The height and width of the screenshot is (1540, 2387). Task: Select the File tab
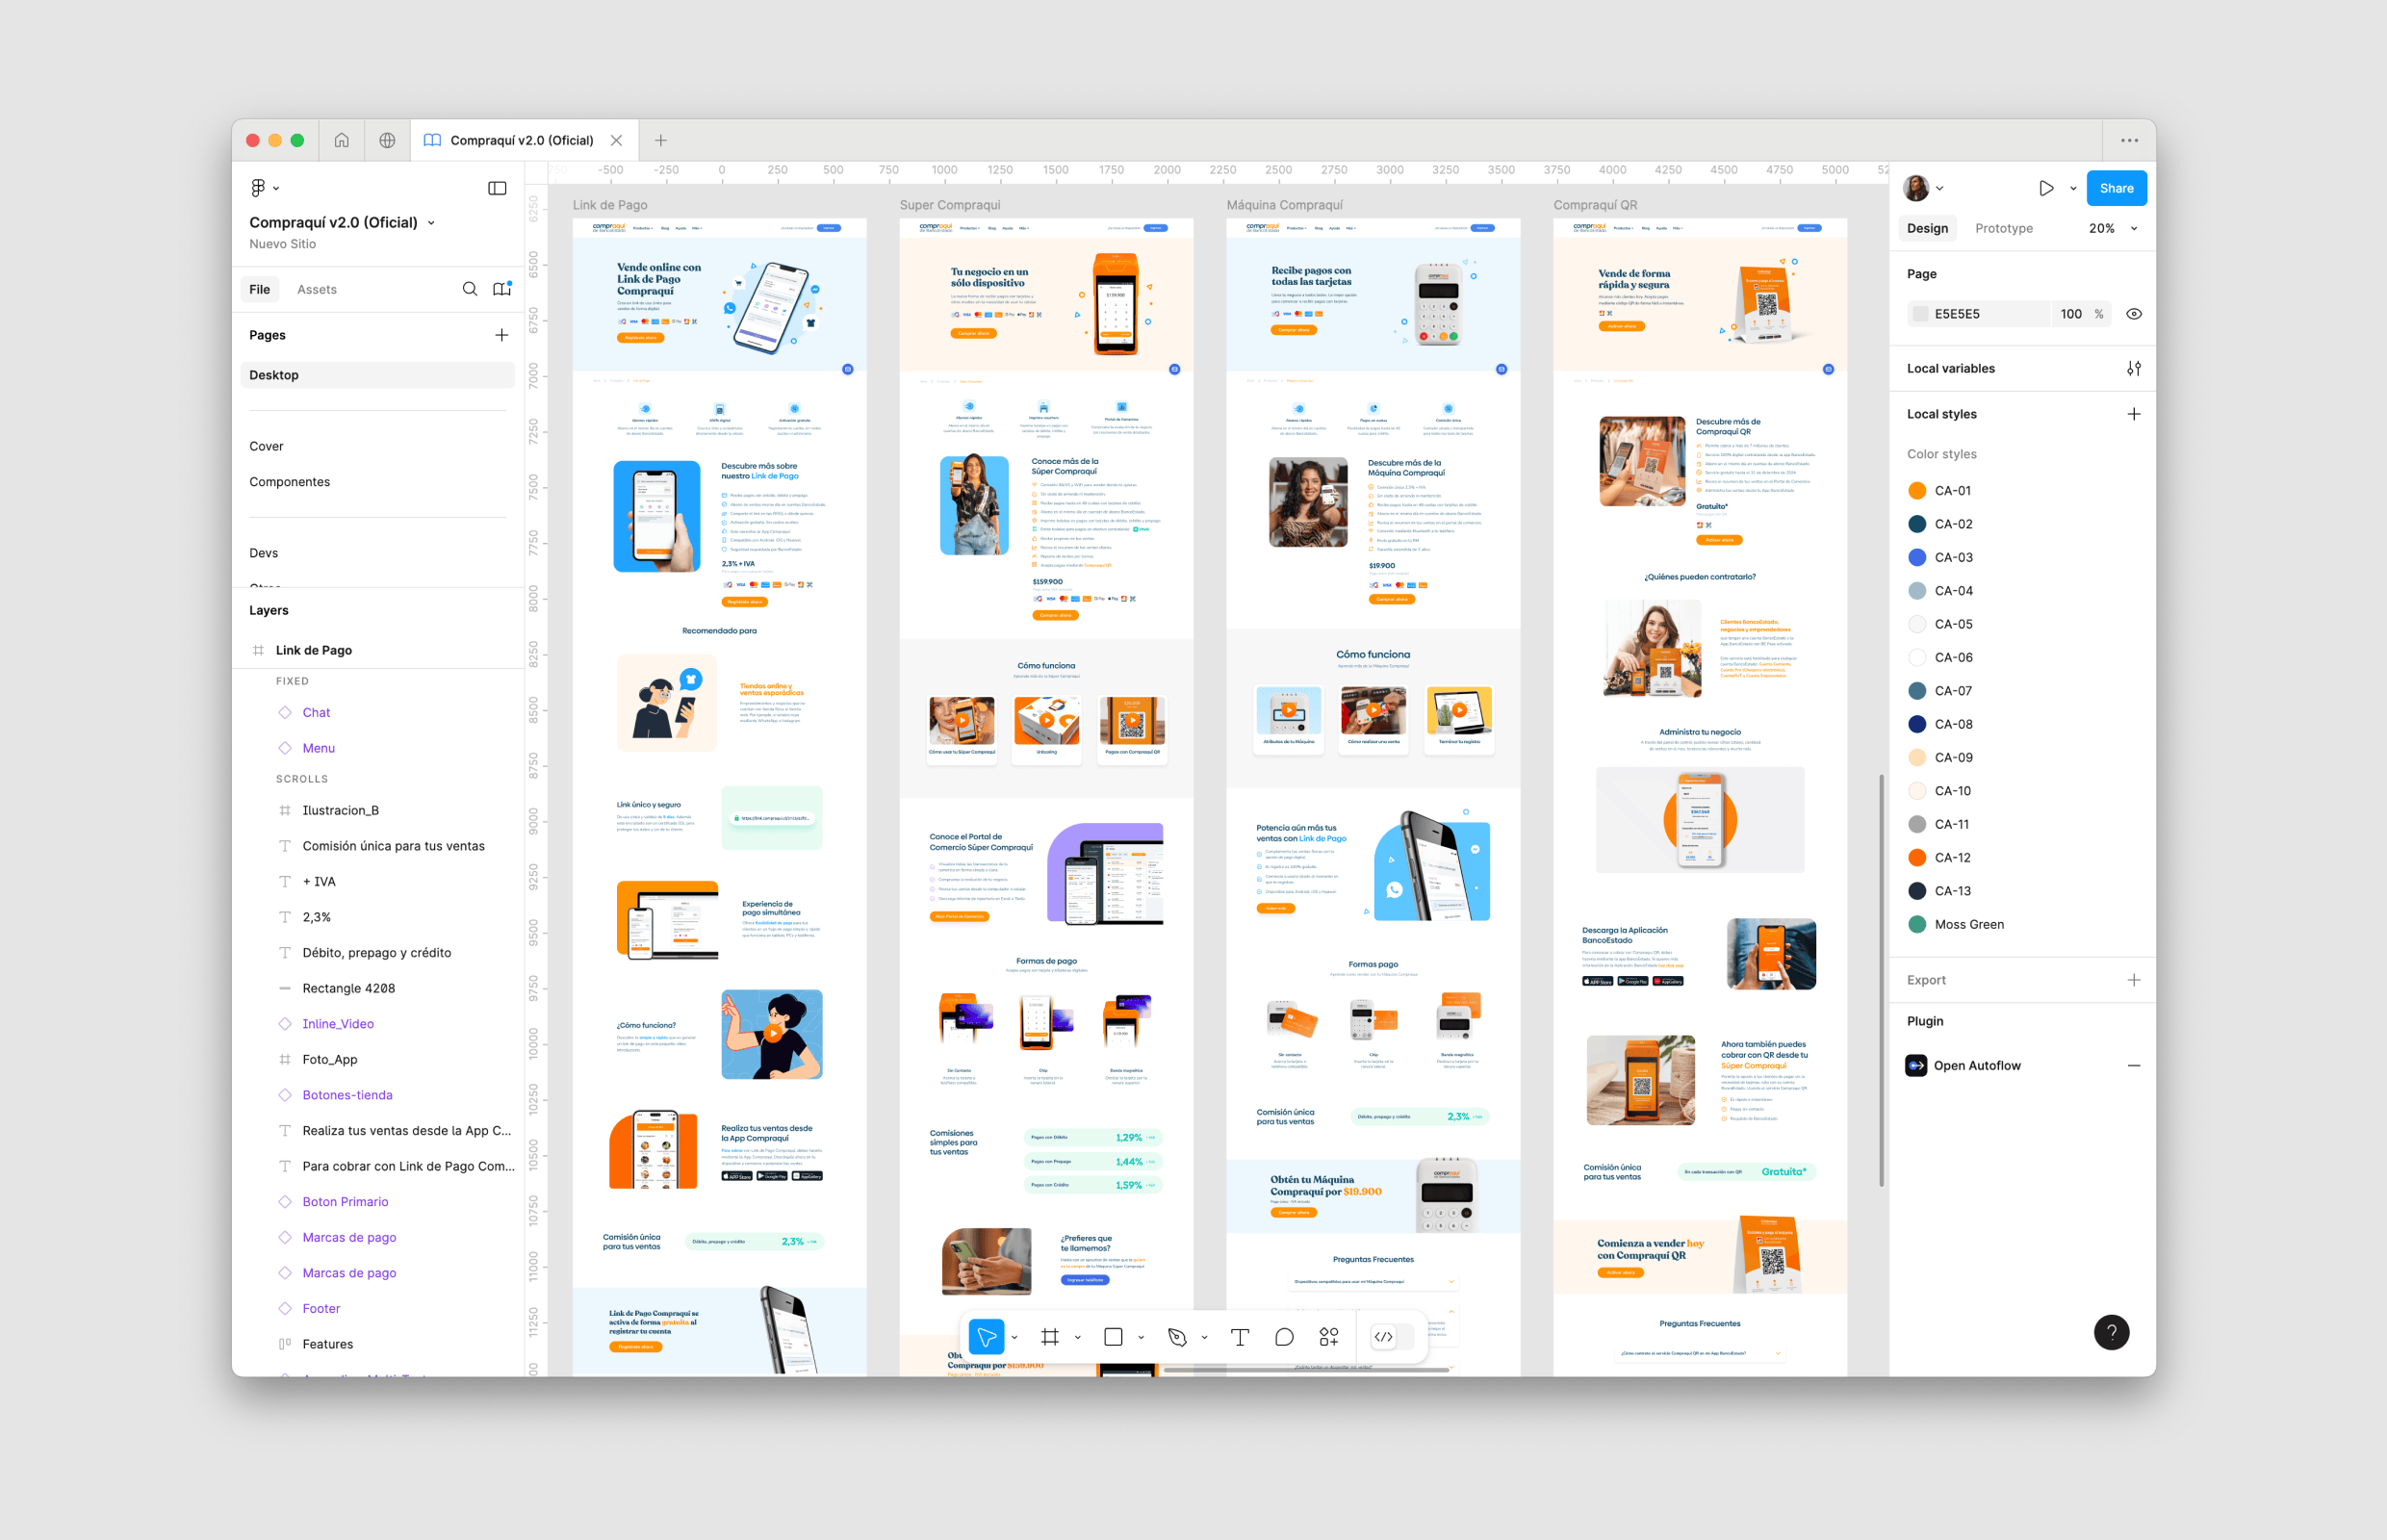[x=260, y=290]
